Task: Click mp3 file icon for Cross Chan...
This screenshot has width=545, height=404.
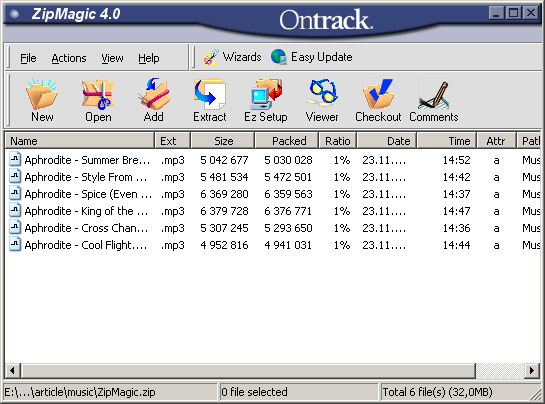Action: click(15, 227)
